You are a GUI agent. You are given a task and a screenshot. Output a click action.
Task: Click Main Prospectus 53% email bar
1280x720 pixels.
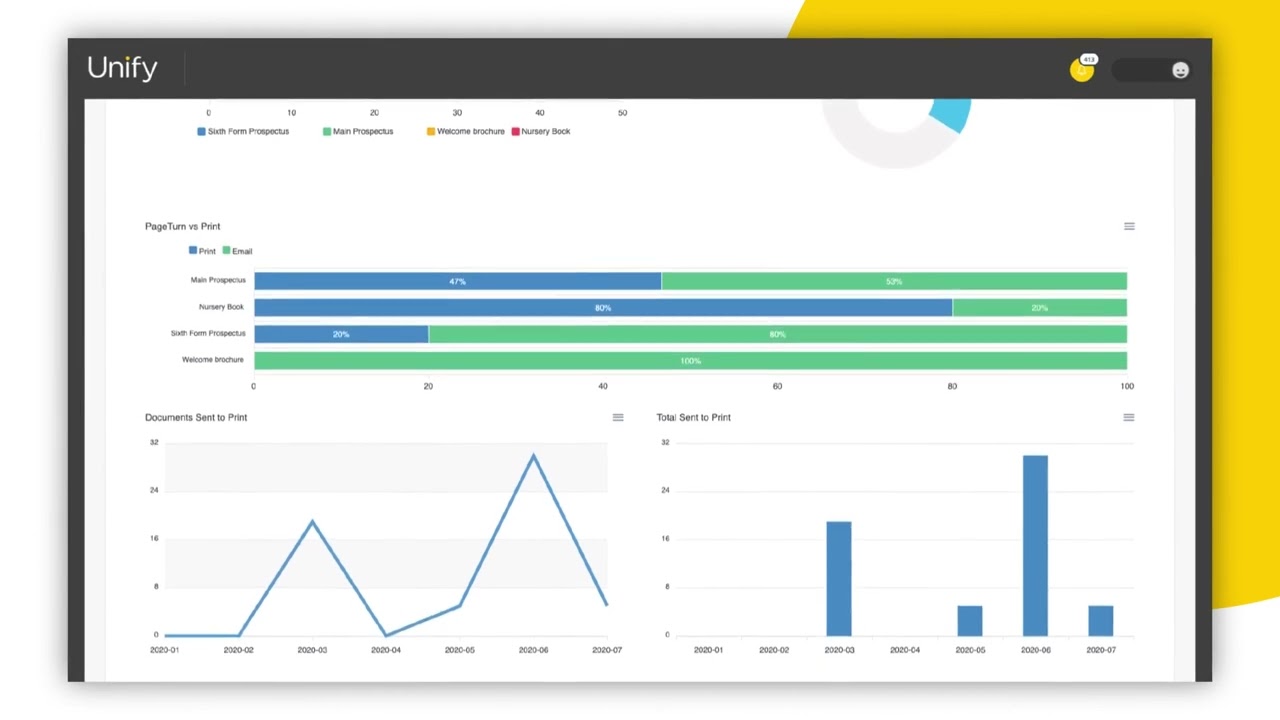point(894,281)
